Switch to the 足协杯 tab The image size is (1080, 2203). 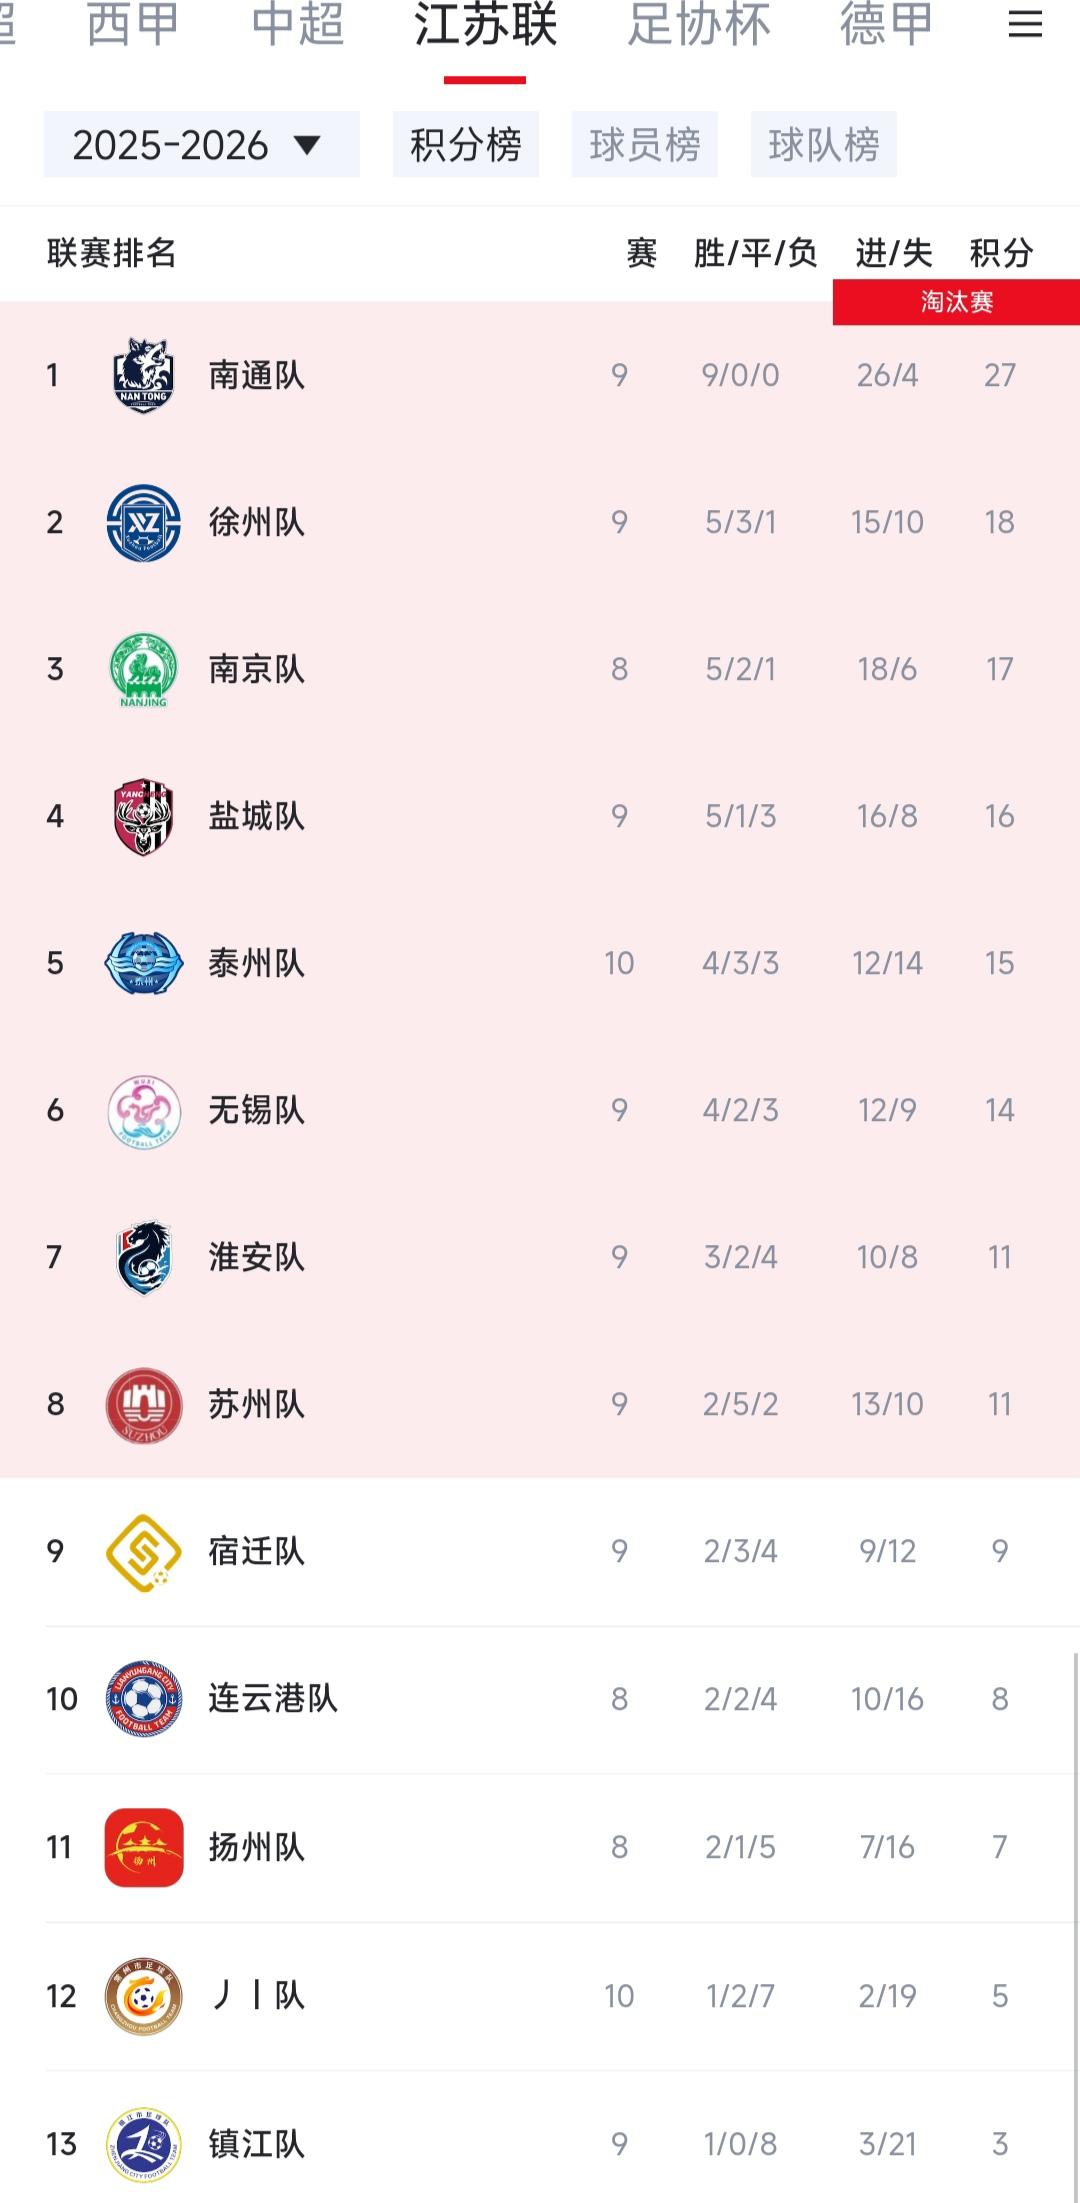tap(699, 25)
